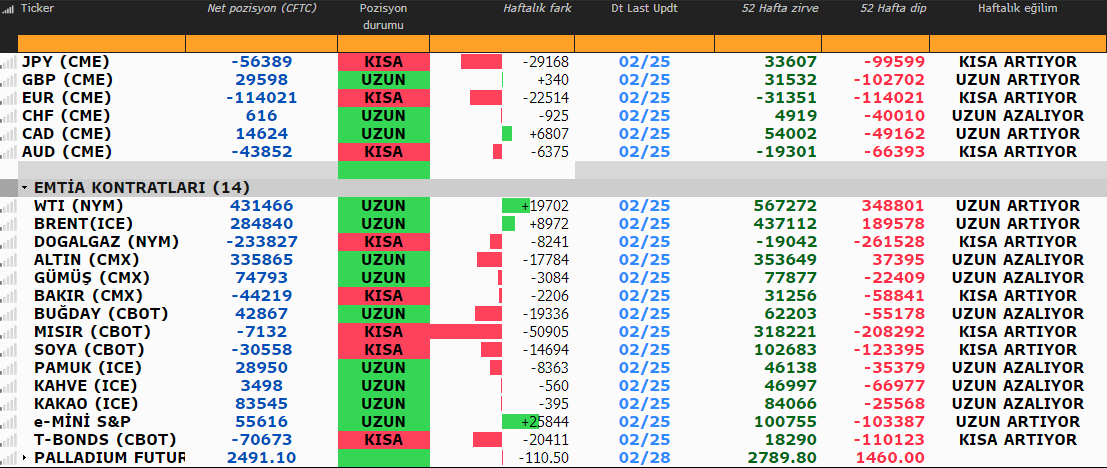This screenshot has width=1107, height=468.
Task: Click the Haftalık eğilim column header
Action: click(1017, 8)
